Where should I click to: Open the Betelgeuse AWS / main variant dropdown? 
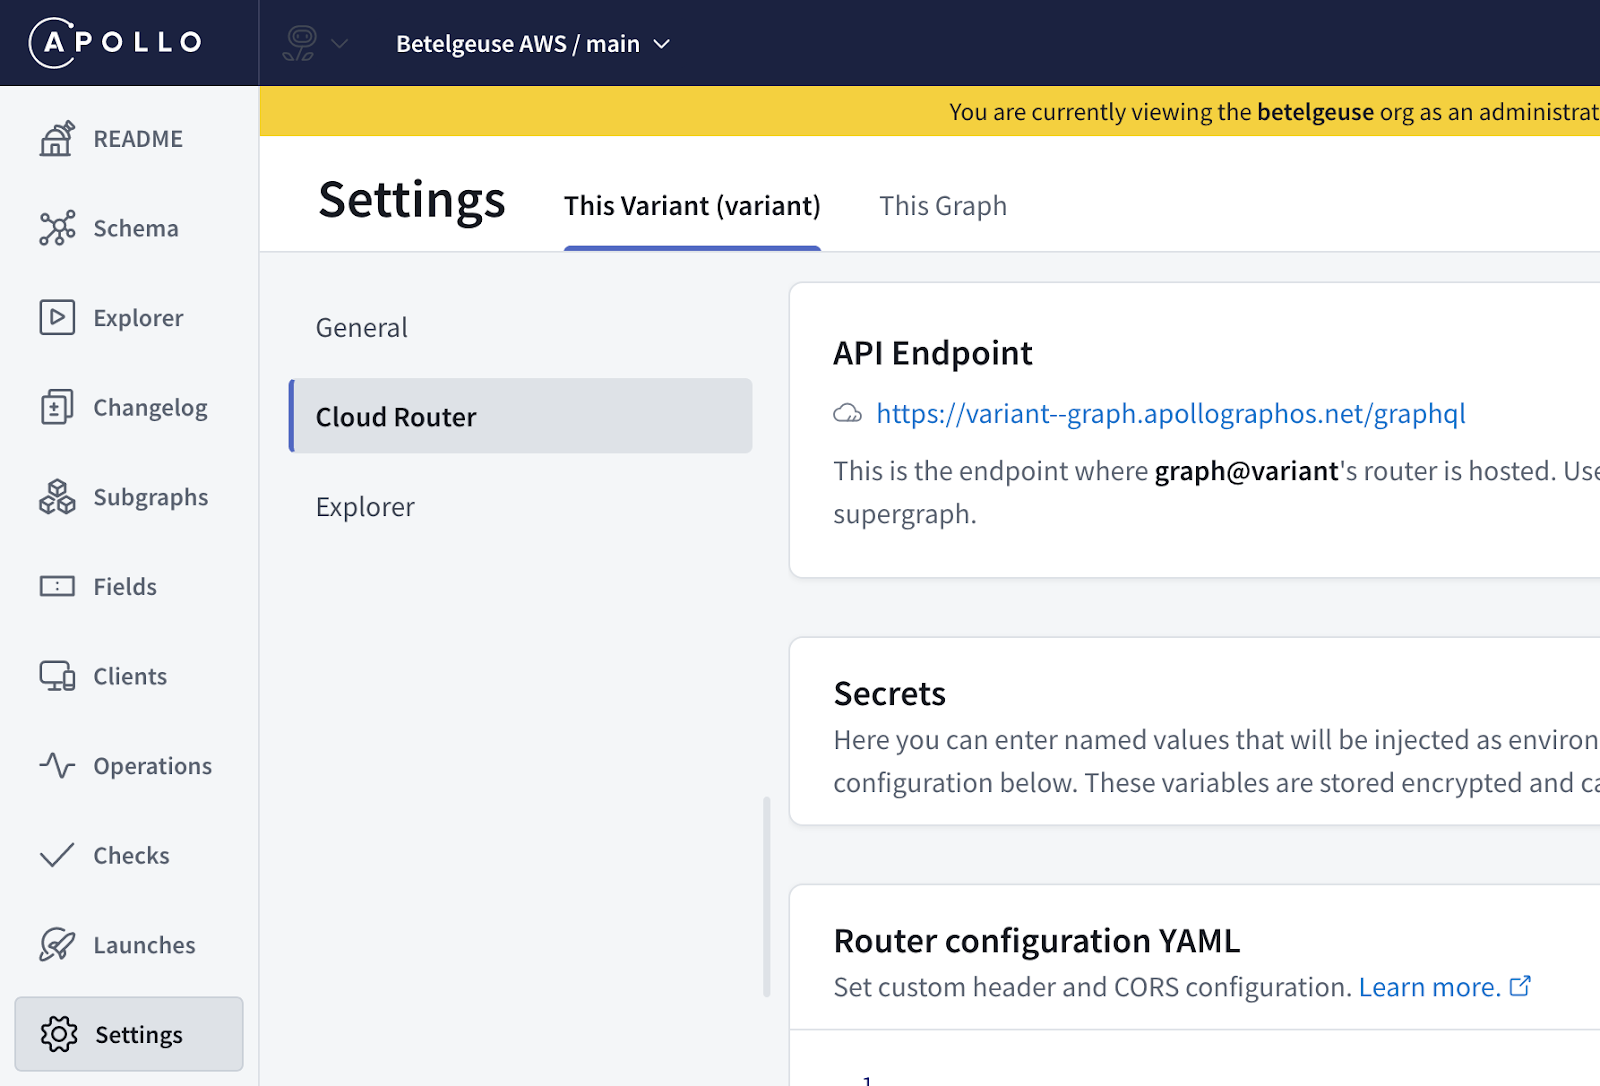pos(533,44)
